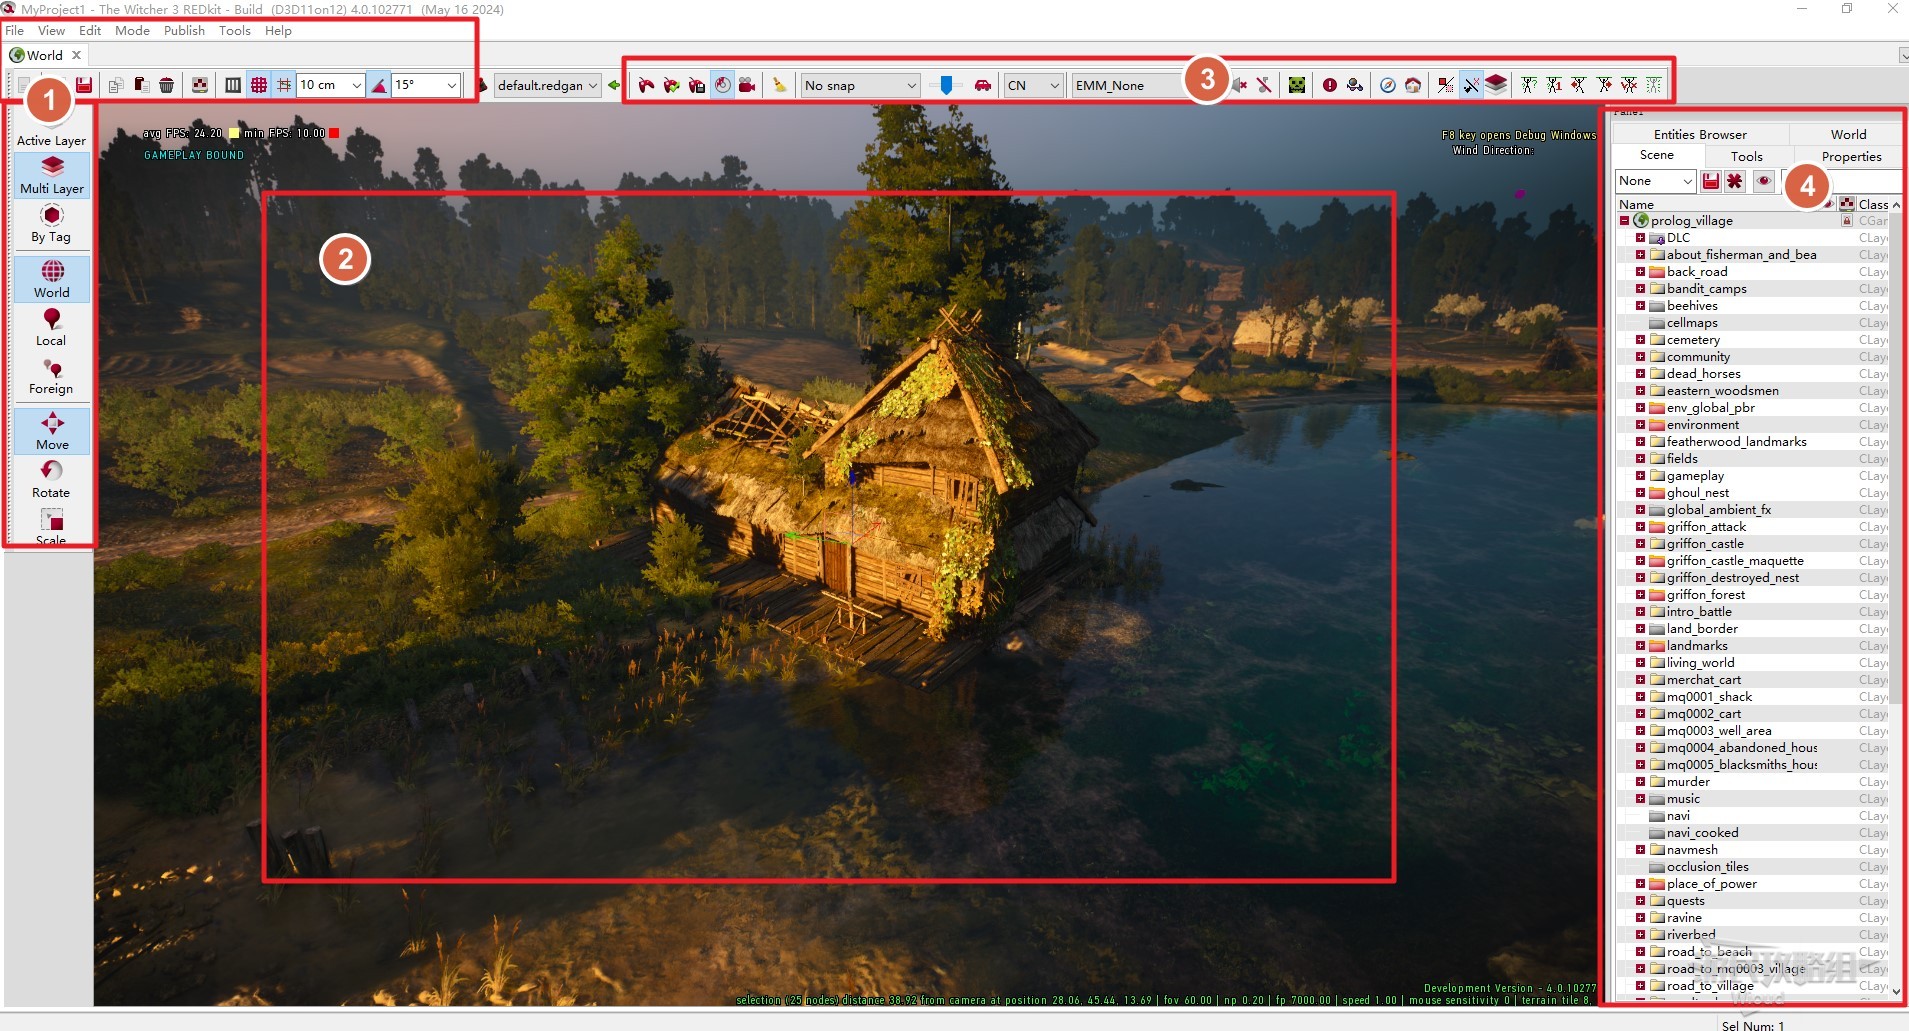
Task: Click the sunglasses character icon
Action: (x=1355, y=86)
